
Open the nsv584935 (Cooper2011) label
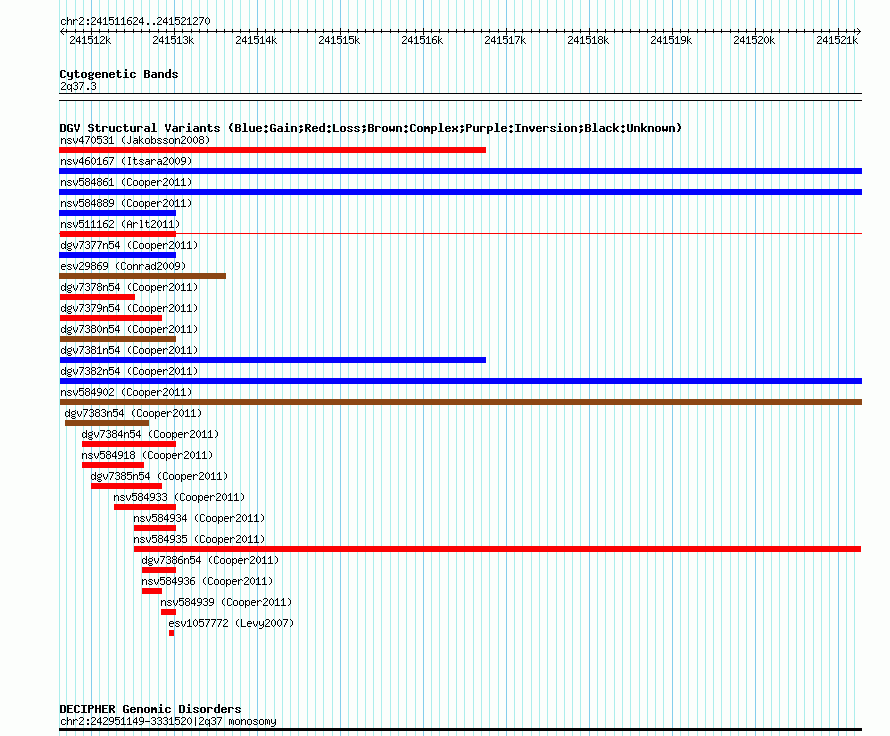[x=199, y=539]
